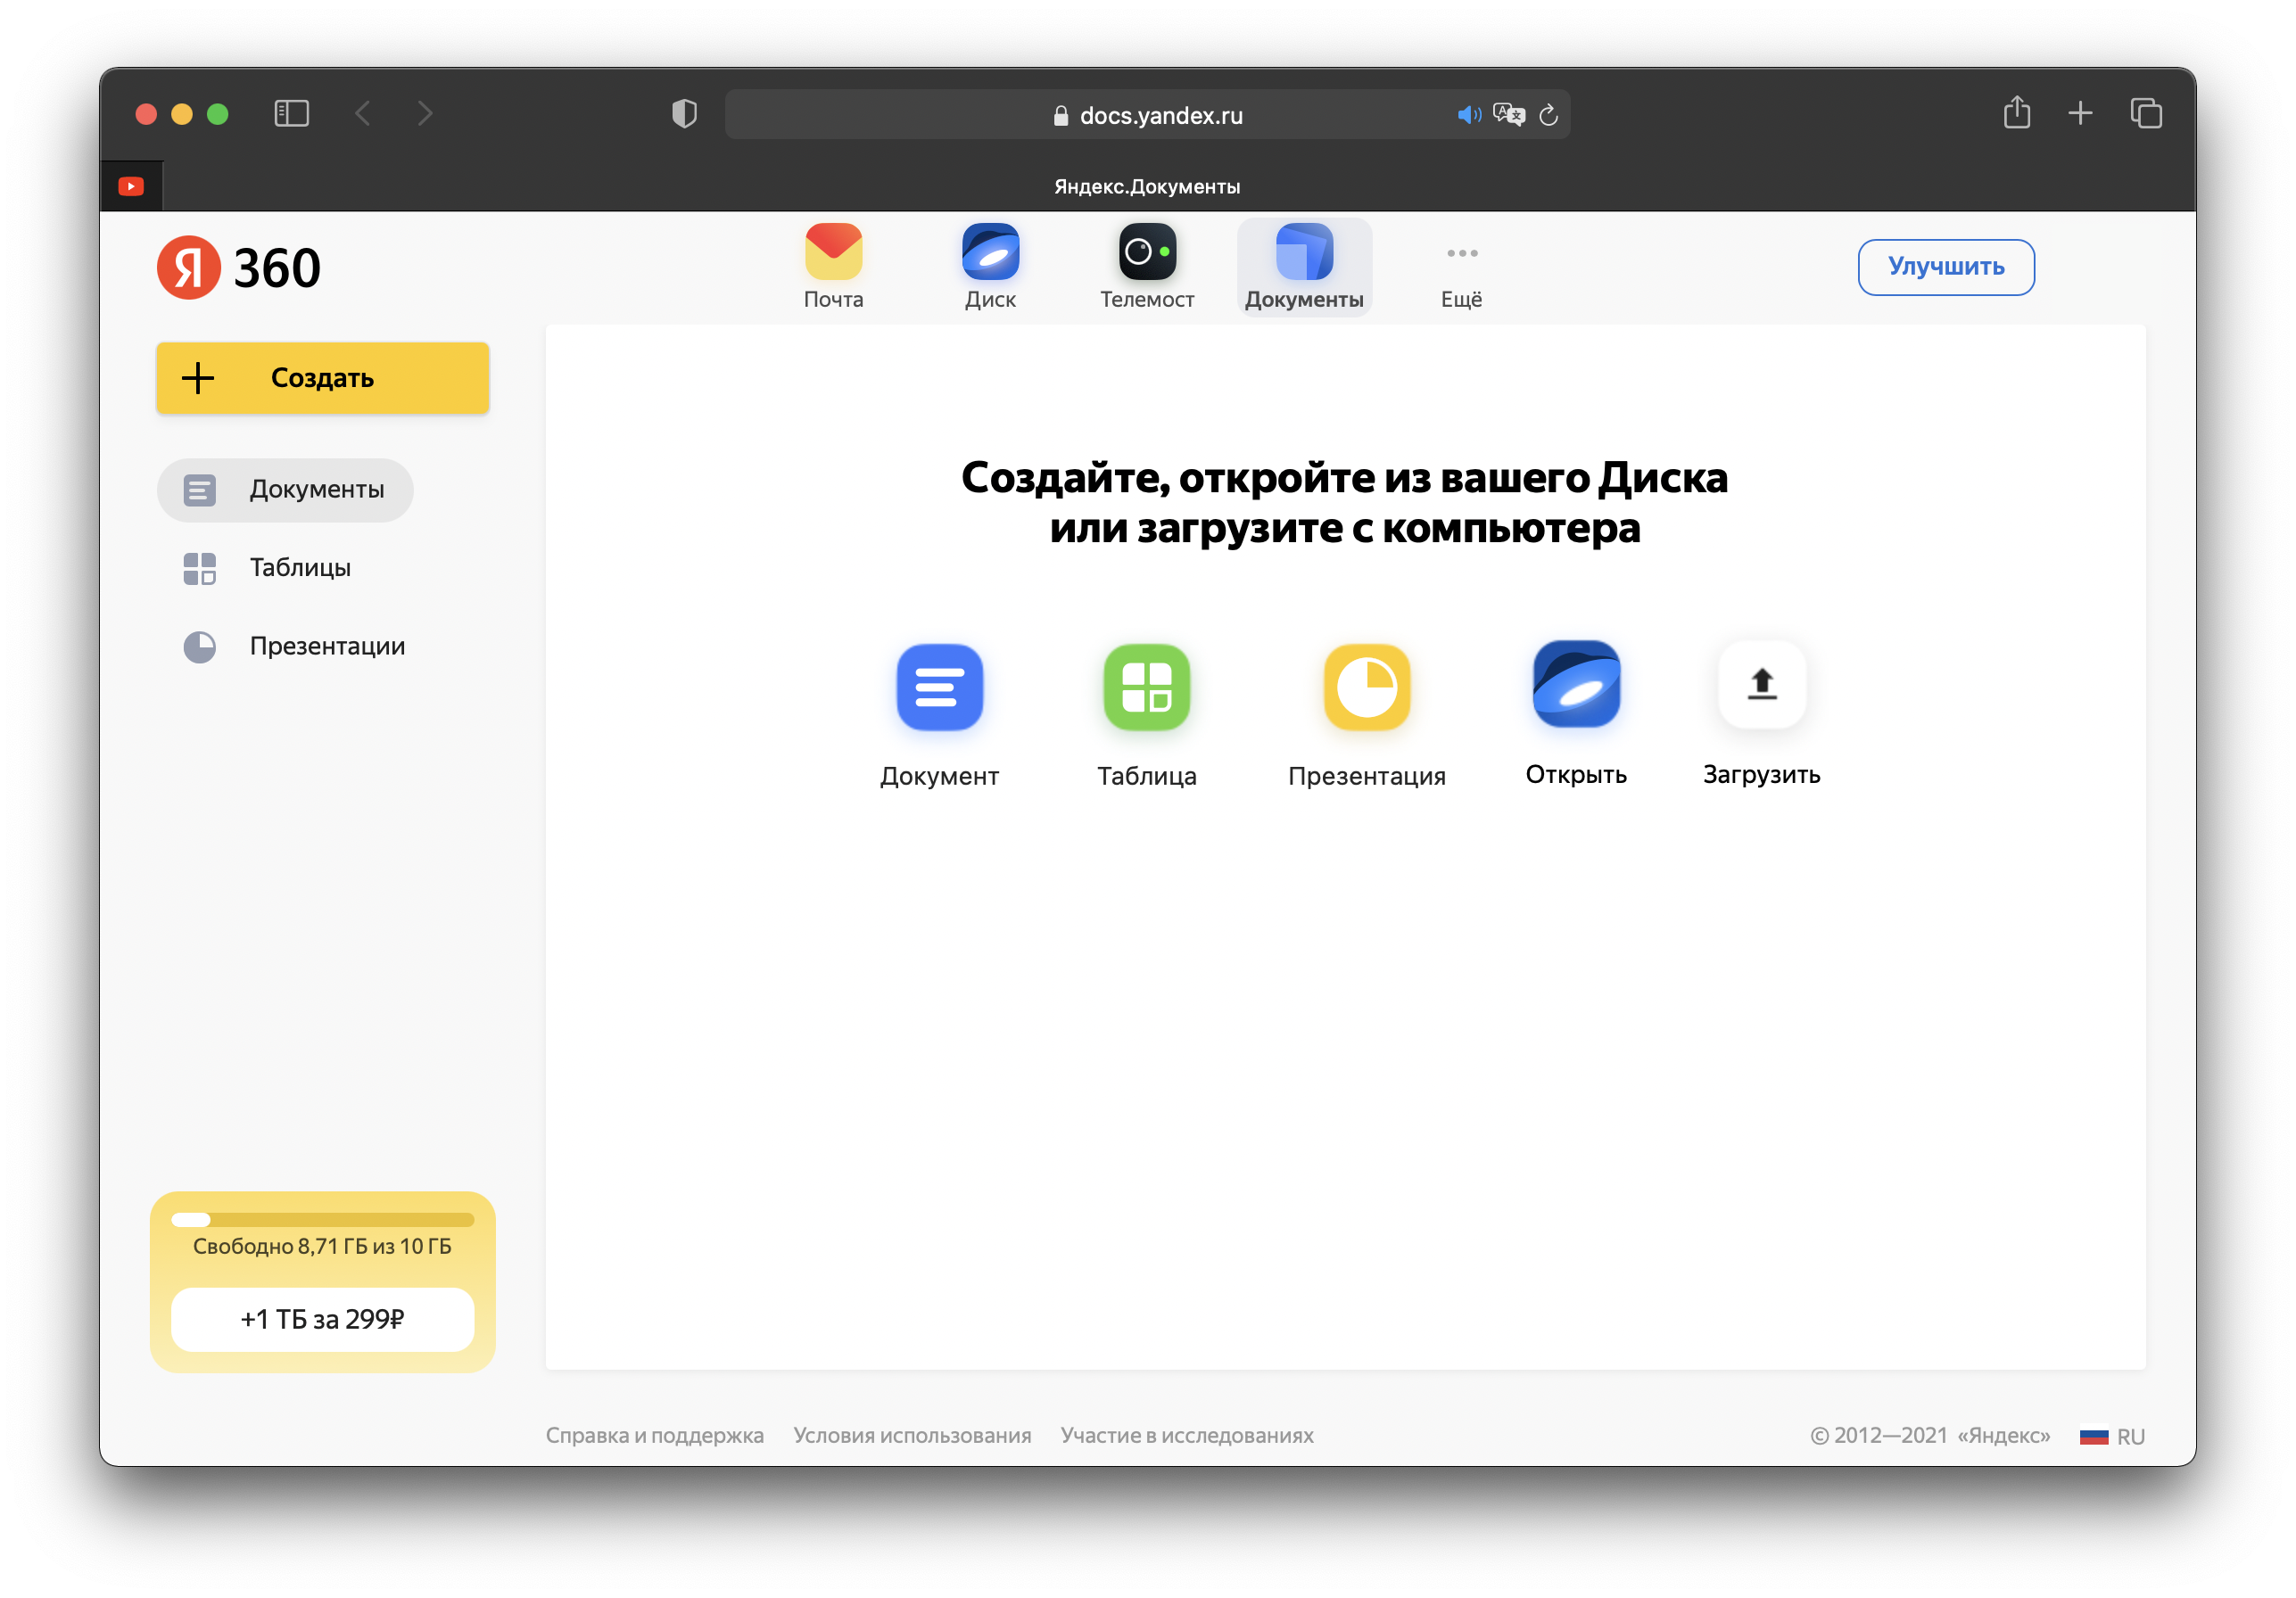Open the Почта mail service icon
Viewport: 2296px width, 1598px height.
click(x=833, y=252)
